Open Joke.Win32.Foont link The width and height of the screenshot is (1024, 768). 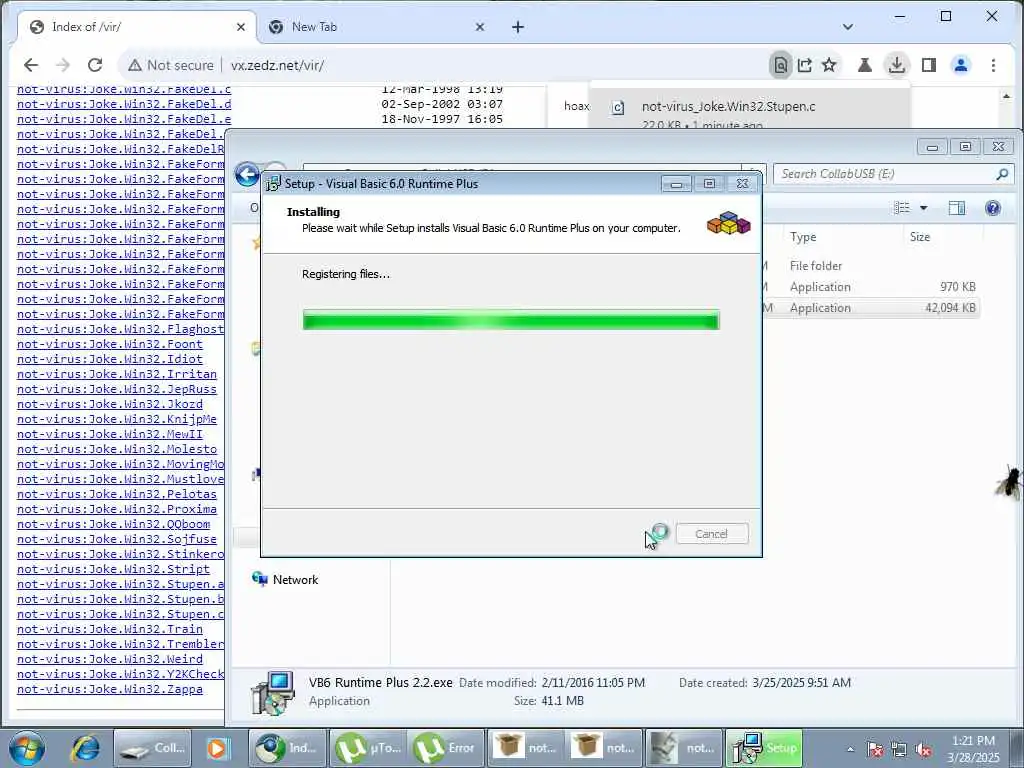[110, 344]
